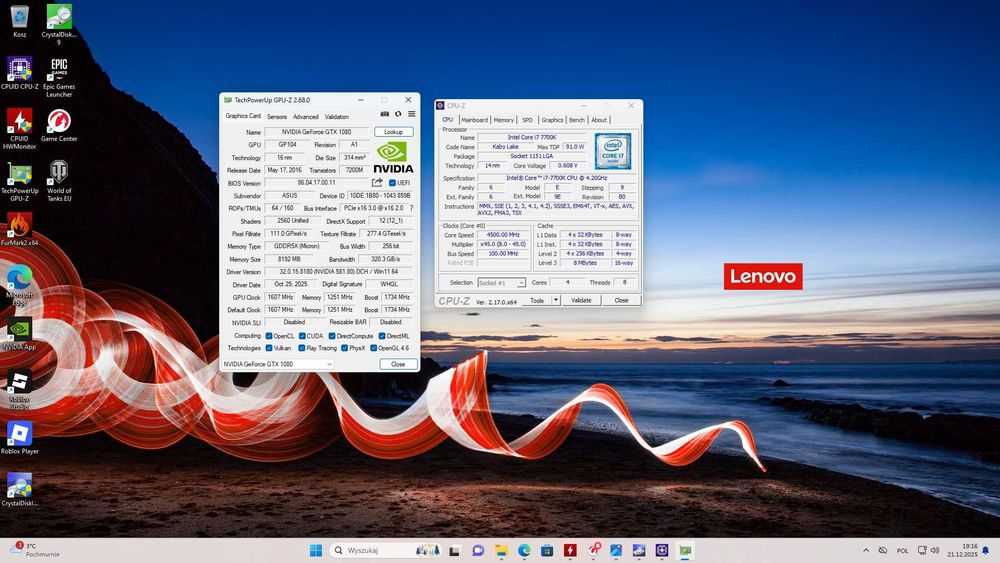Open the Socket #1 selection dropdown in CPU-Z
This screenshot has height=563, width=1000.
pyautogui.click(x=501, y=282)
